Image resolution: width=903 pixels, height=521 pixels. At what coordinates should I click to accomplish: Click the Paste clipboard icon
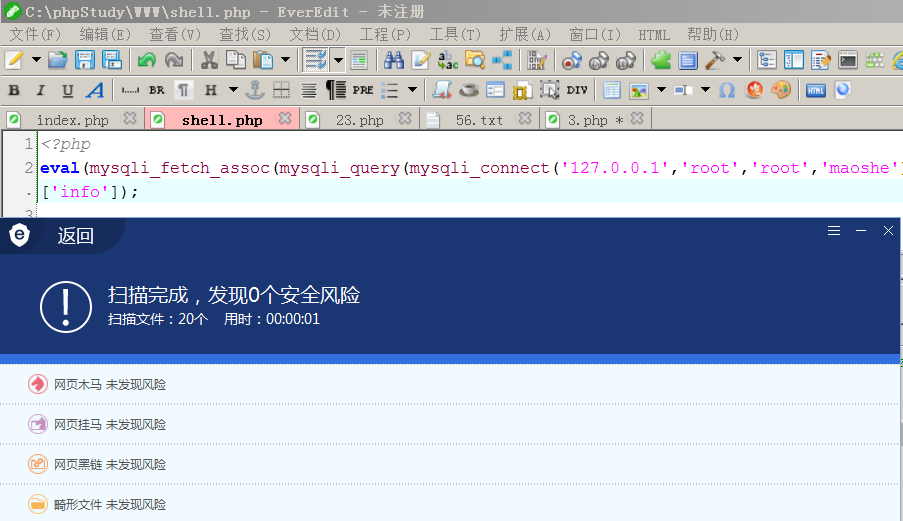point(263,60)
